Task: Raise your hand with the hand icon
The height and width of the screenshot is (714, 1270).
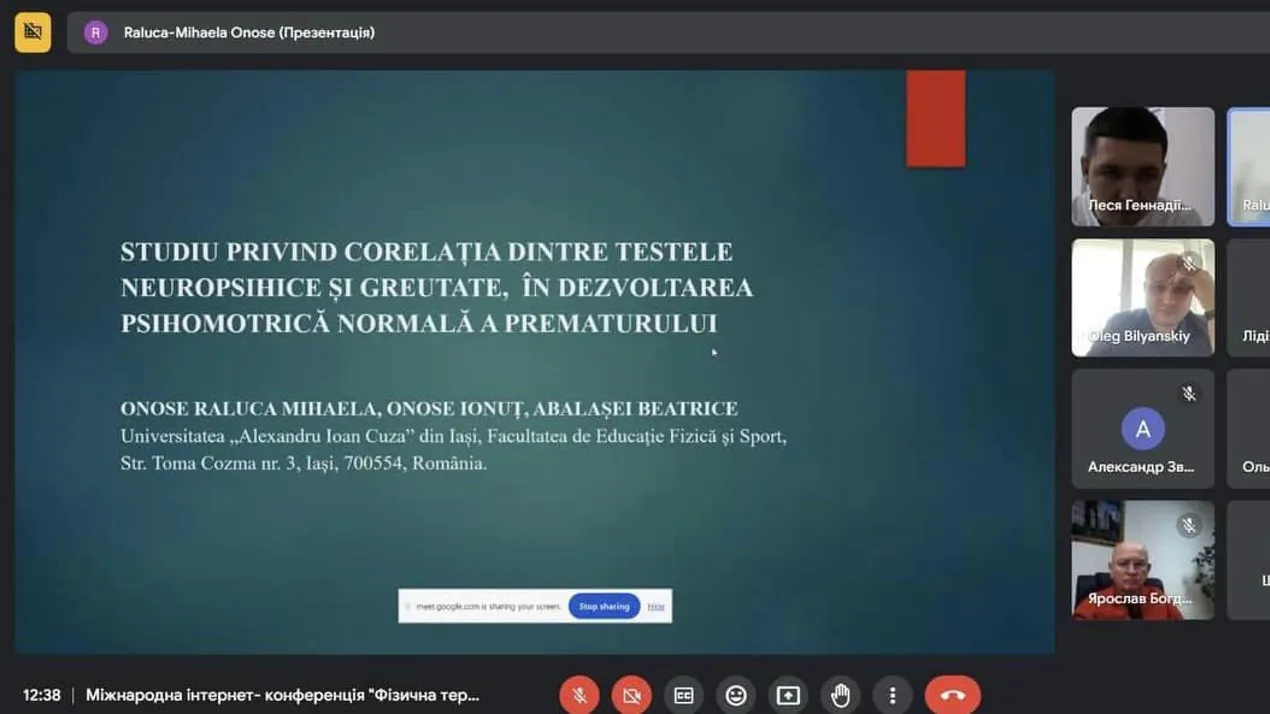Action: point(840,695)
